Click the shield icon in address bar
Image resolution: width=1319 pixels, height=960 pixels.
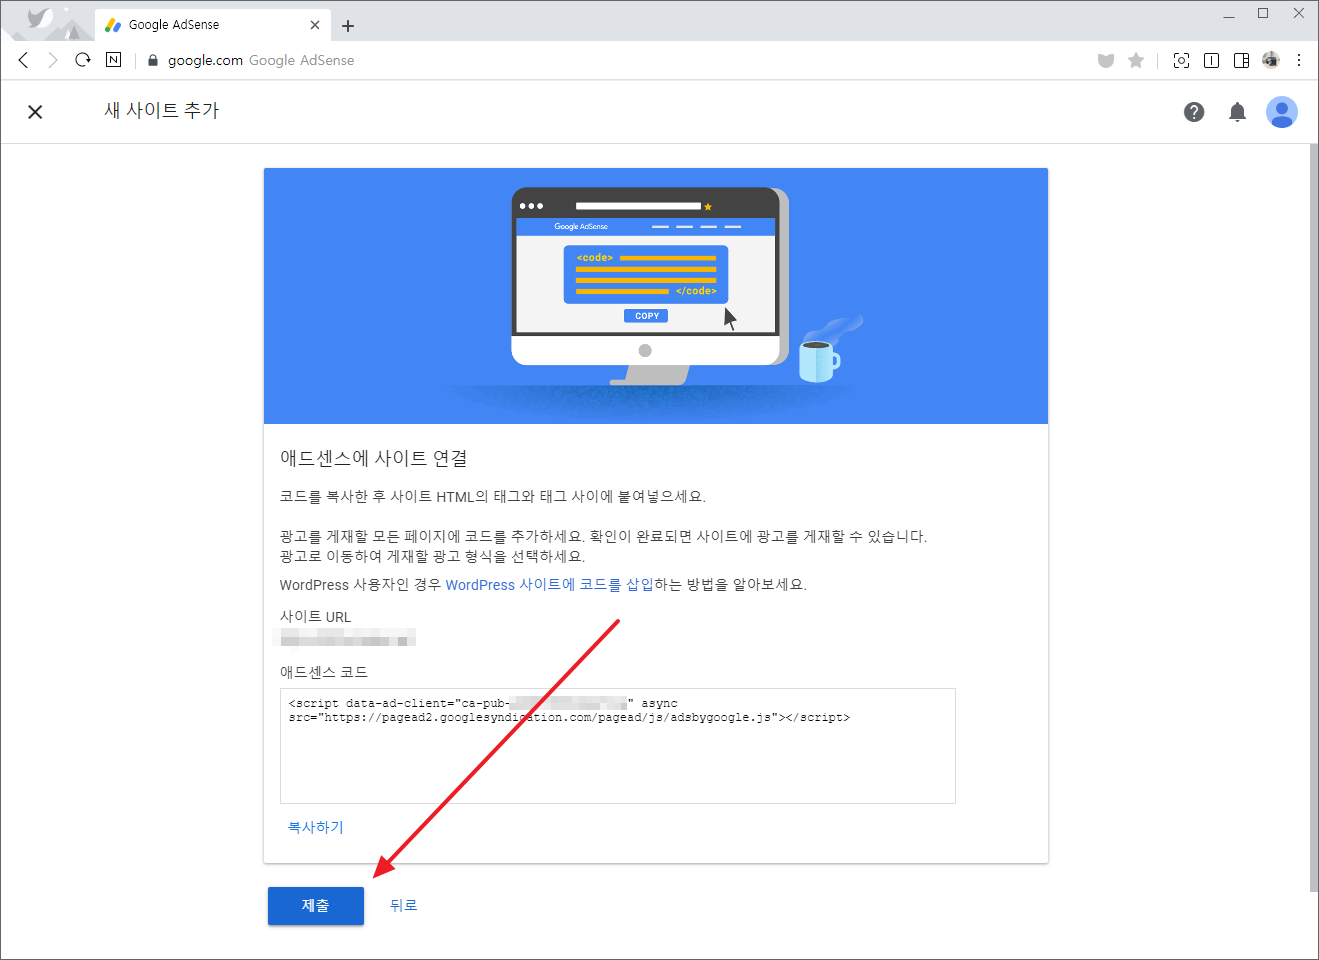1106,61
